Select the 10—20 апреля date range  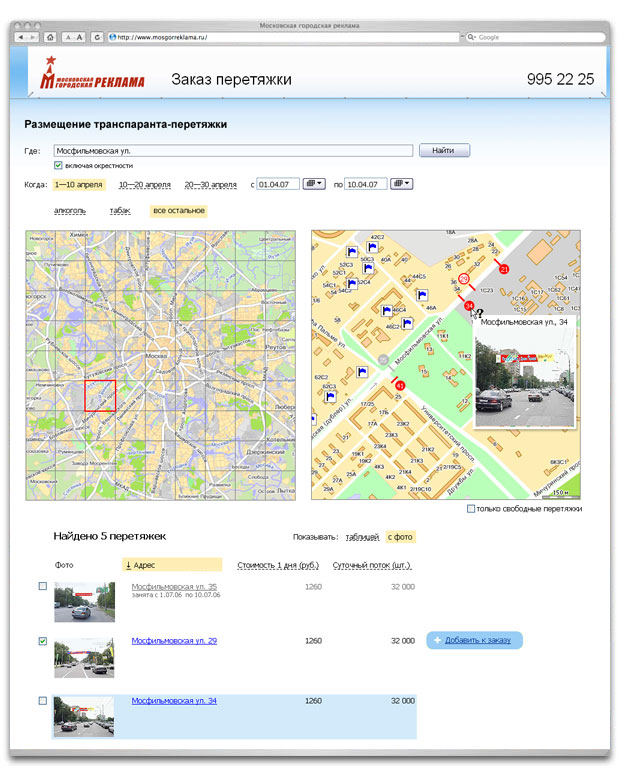click(144, 184)
